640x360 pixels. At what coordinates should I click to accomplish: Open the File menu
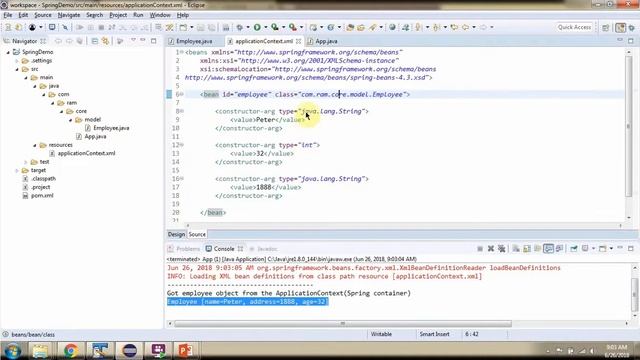tap(8, 15)
